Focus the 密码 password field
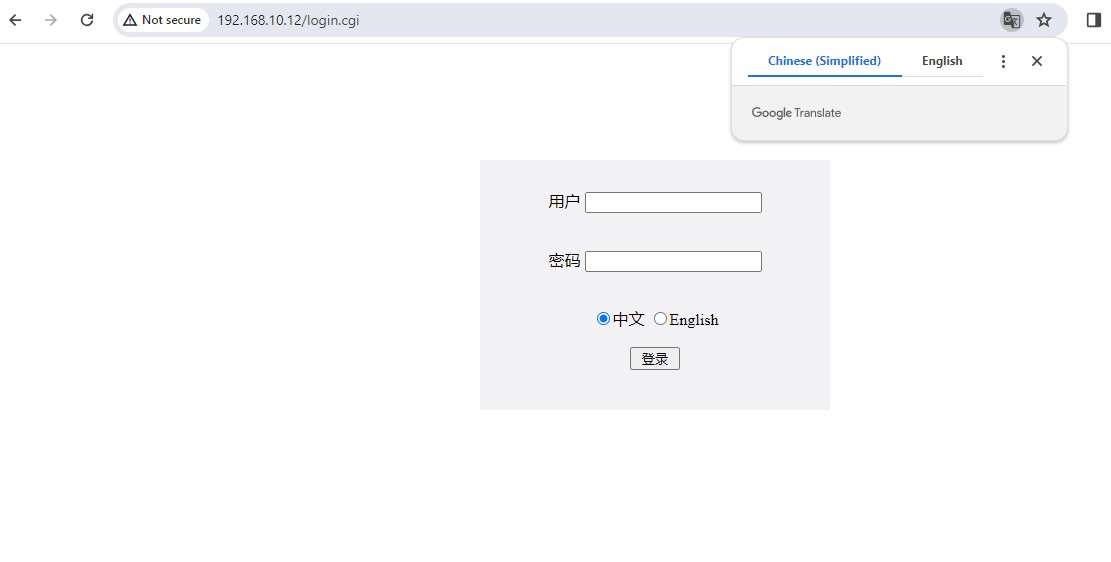This screenshot has height=562, width=1111. coord(673,262)
